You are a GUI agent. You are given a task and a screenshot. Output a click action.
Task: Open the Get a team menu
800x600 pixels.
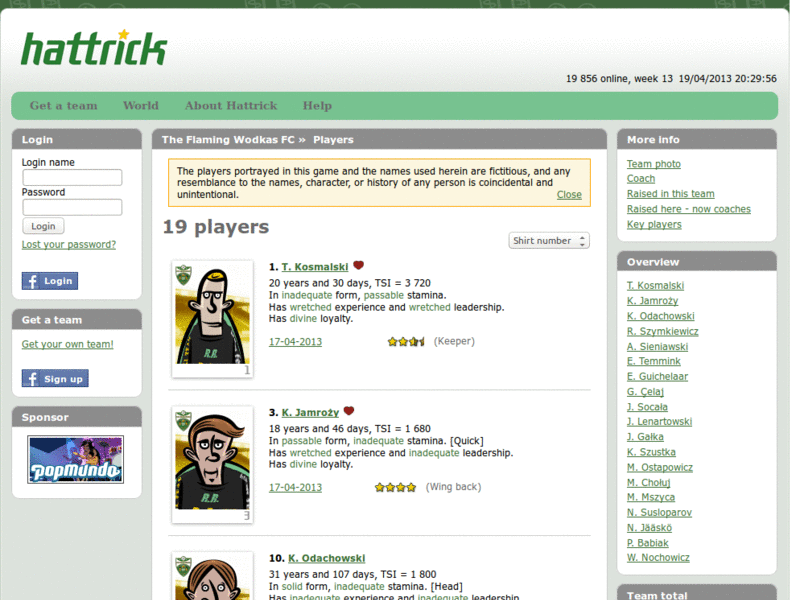point(63,106)
